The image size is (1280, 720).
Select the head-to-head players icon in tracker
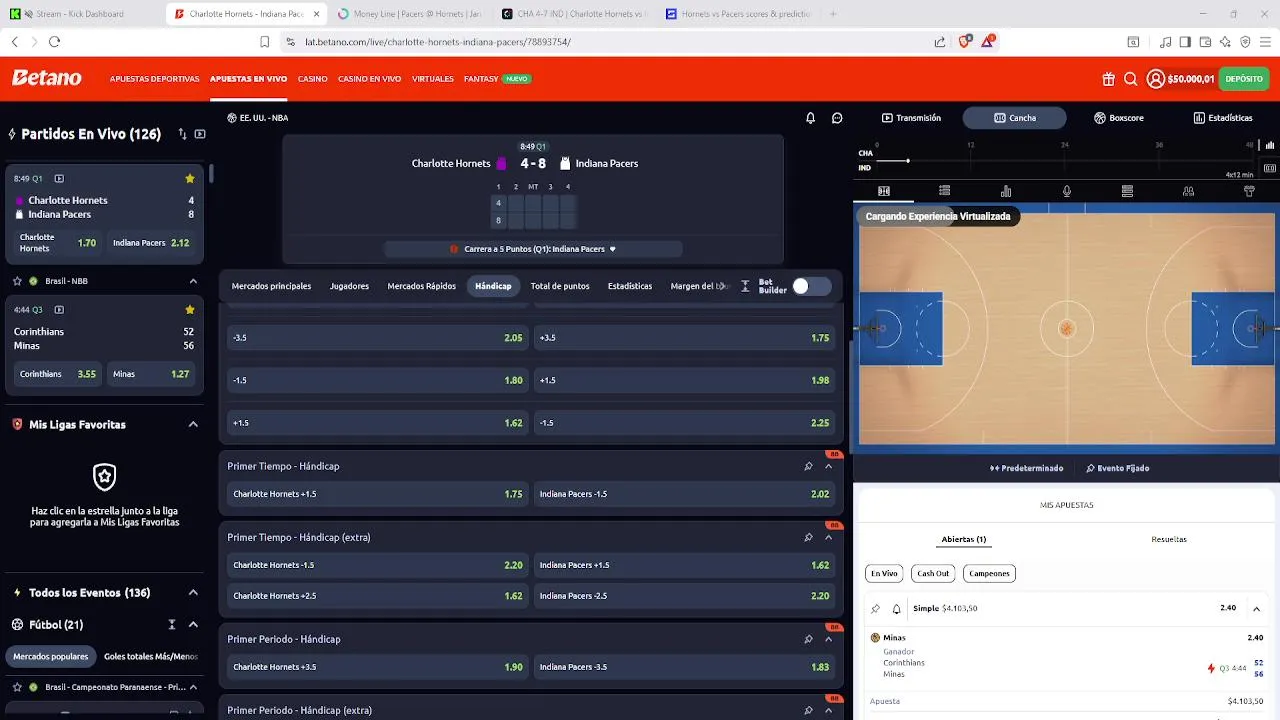[1188, 191]
